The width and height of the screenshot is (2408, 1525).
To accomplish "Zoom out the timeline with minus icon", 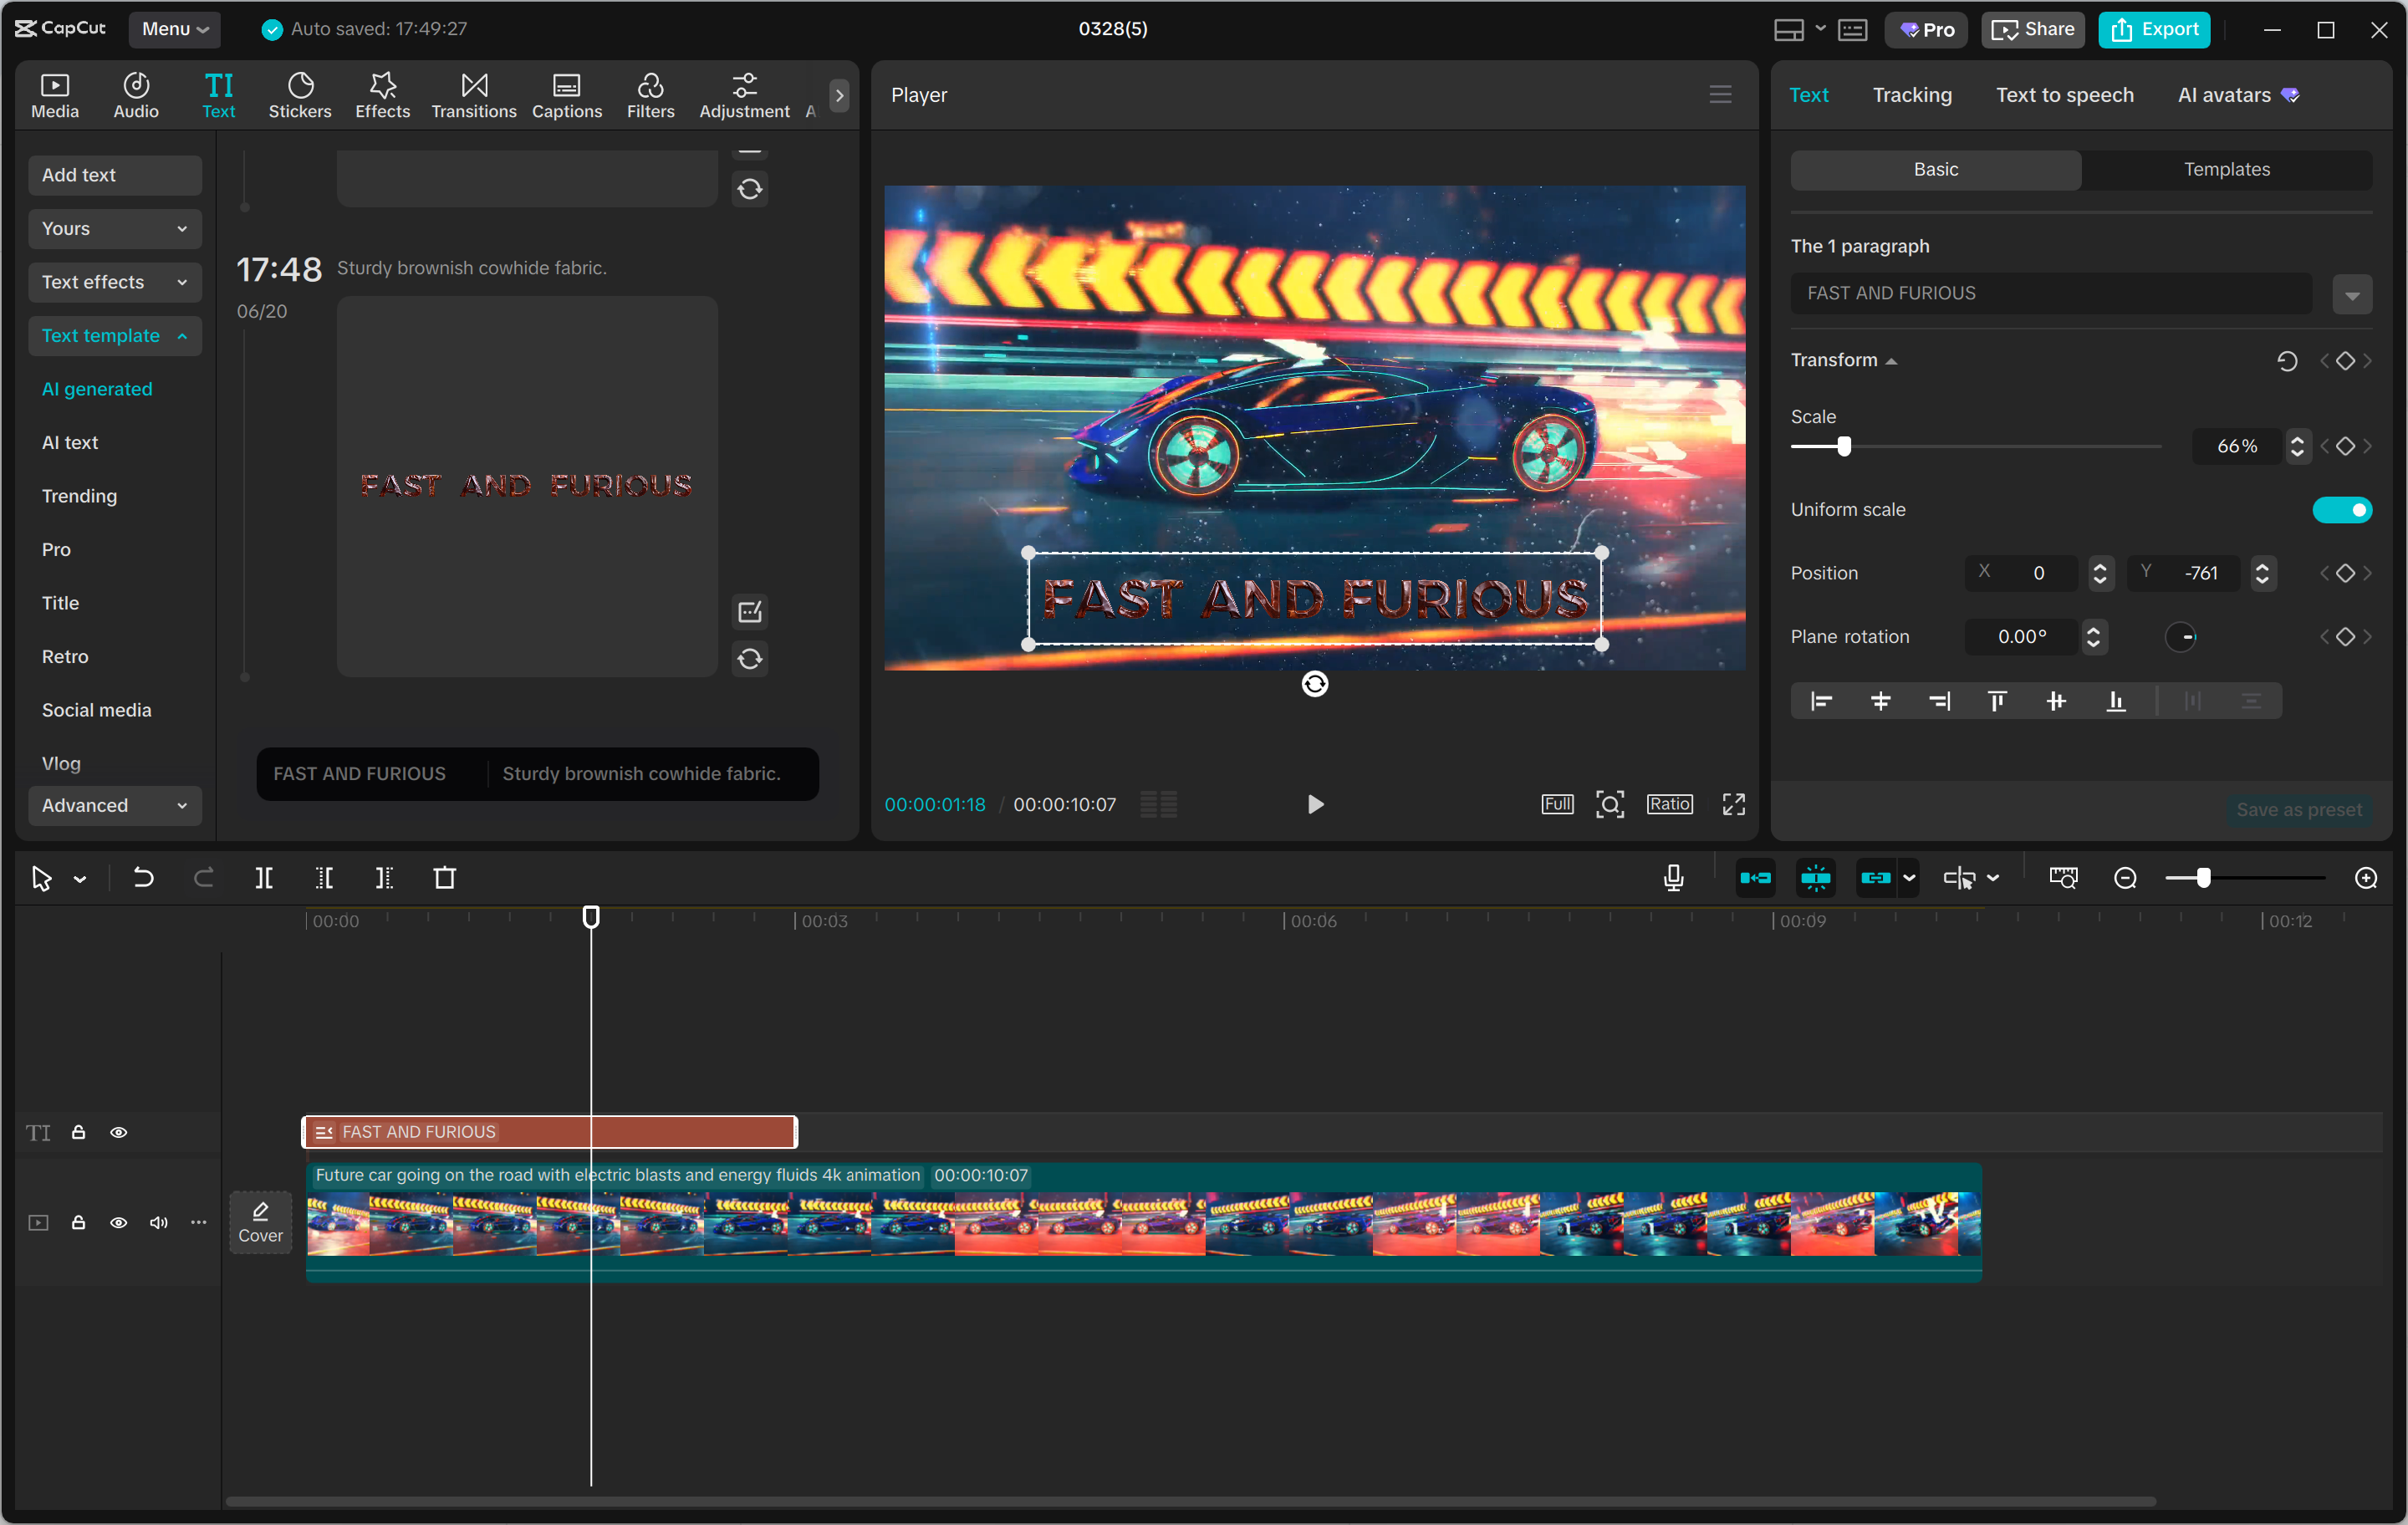I will pyautogui.click(x=2125, y=878).
